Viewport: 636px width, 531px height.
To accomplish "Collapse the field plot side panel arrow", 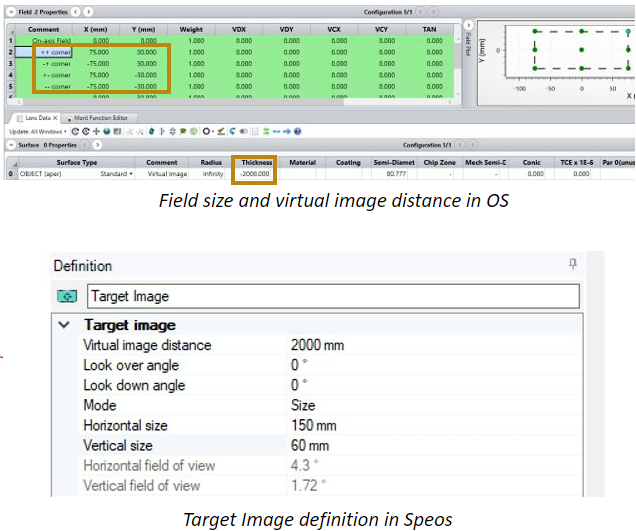I will [468, 25].
